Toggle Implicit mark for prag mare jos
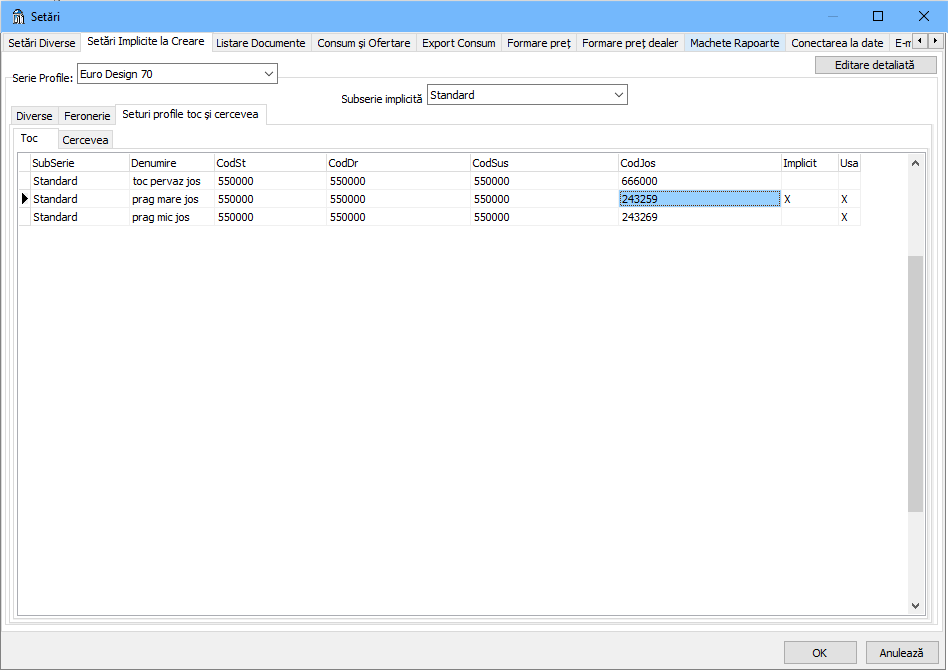This screenshot has width=948, height=670. (x=808, y=199)
